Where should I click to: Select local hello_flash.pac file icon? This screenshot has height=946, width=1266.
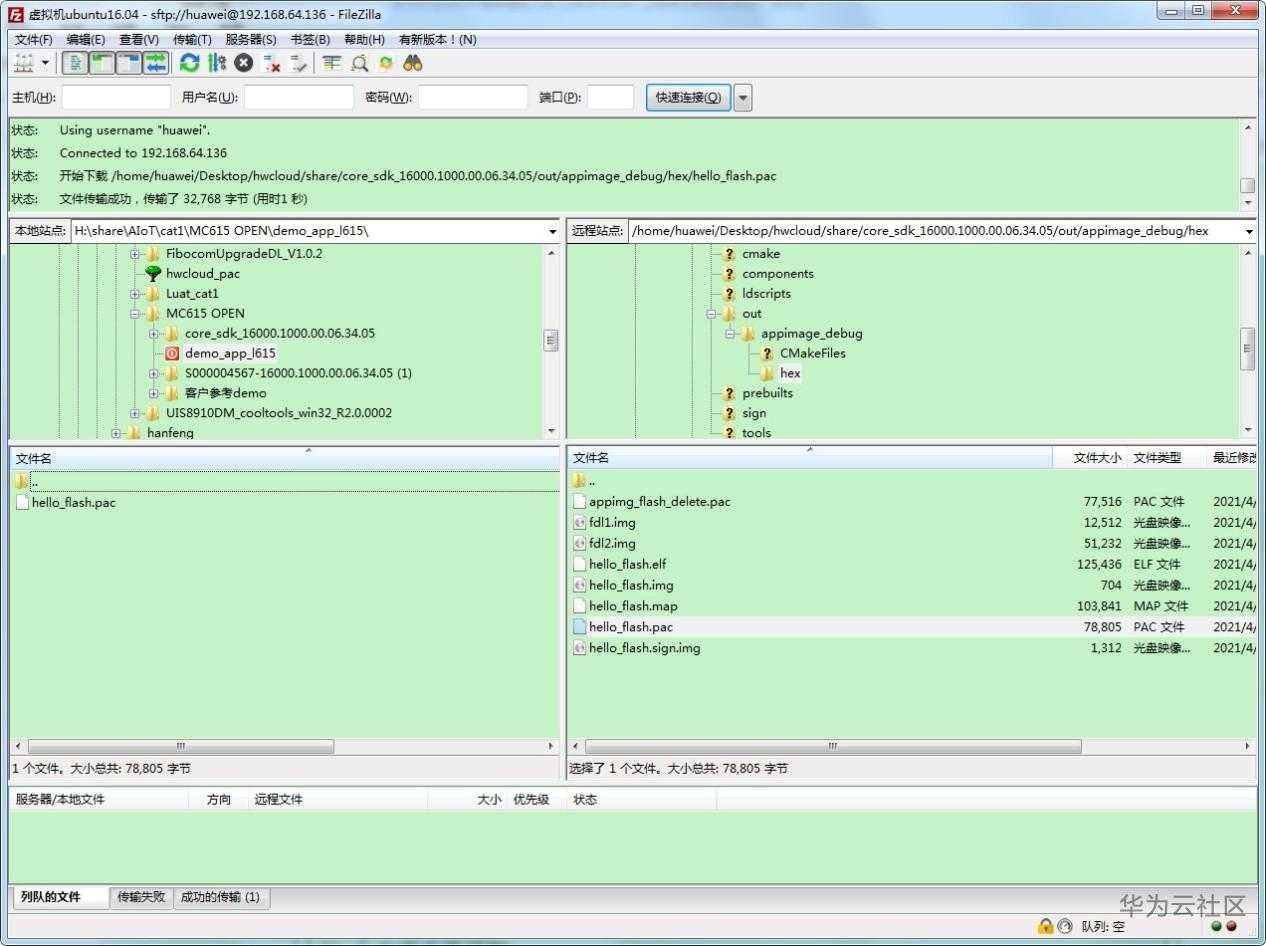(x=23, y=502)
